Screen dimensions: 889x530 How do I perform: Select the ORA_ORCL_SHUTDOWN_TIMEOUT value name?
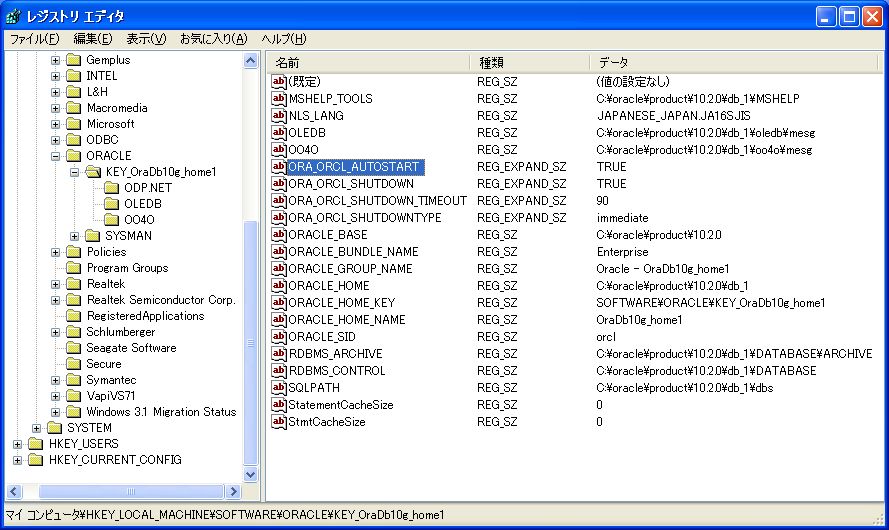[377, 201]
